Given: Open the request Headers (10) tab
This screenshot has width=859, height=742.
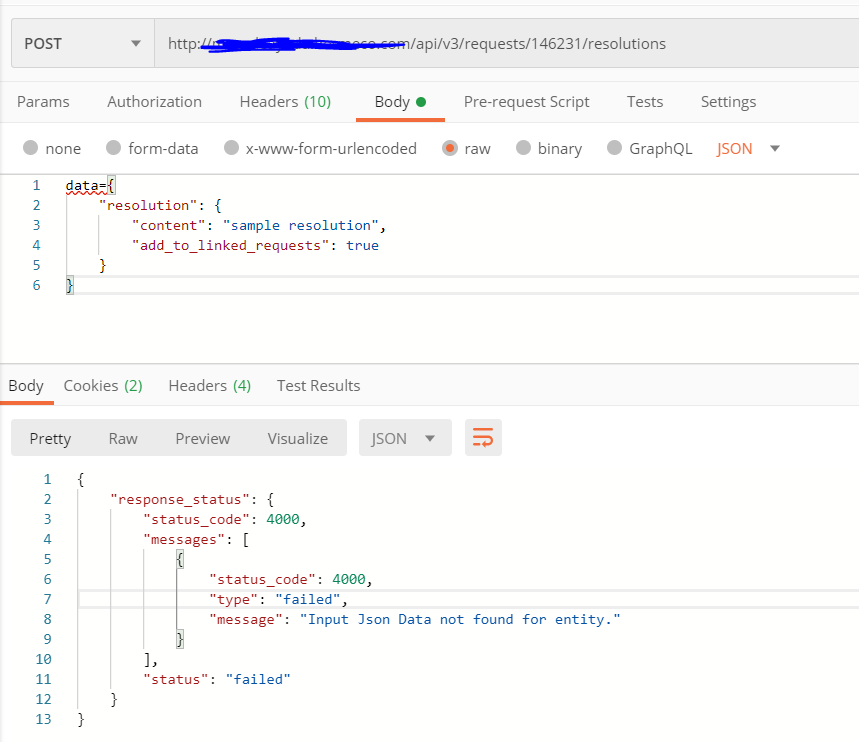Looking at the screenshot, I should pyautogui.click(x=285, y=102).
